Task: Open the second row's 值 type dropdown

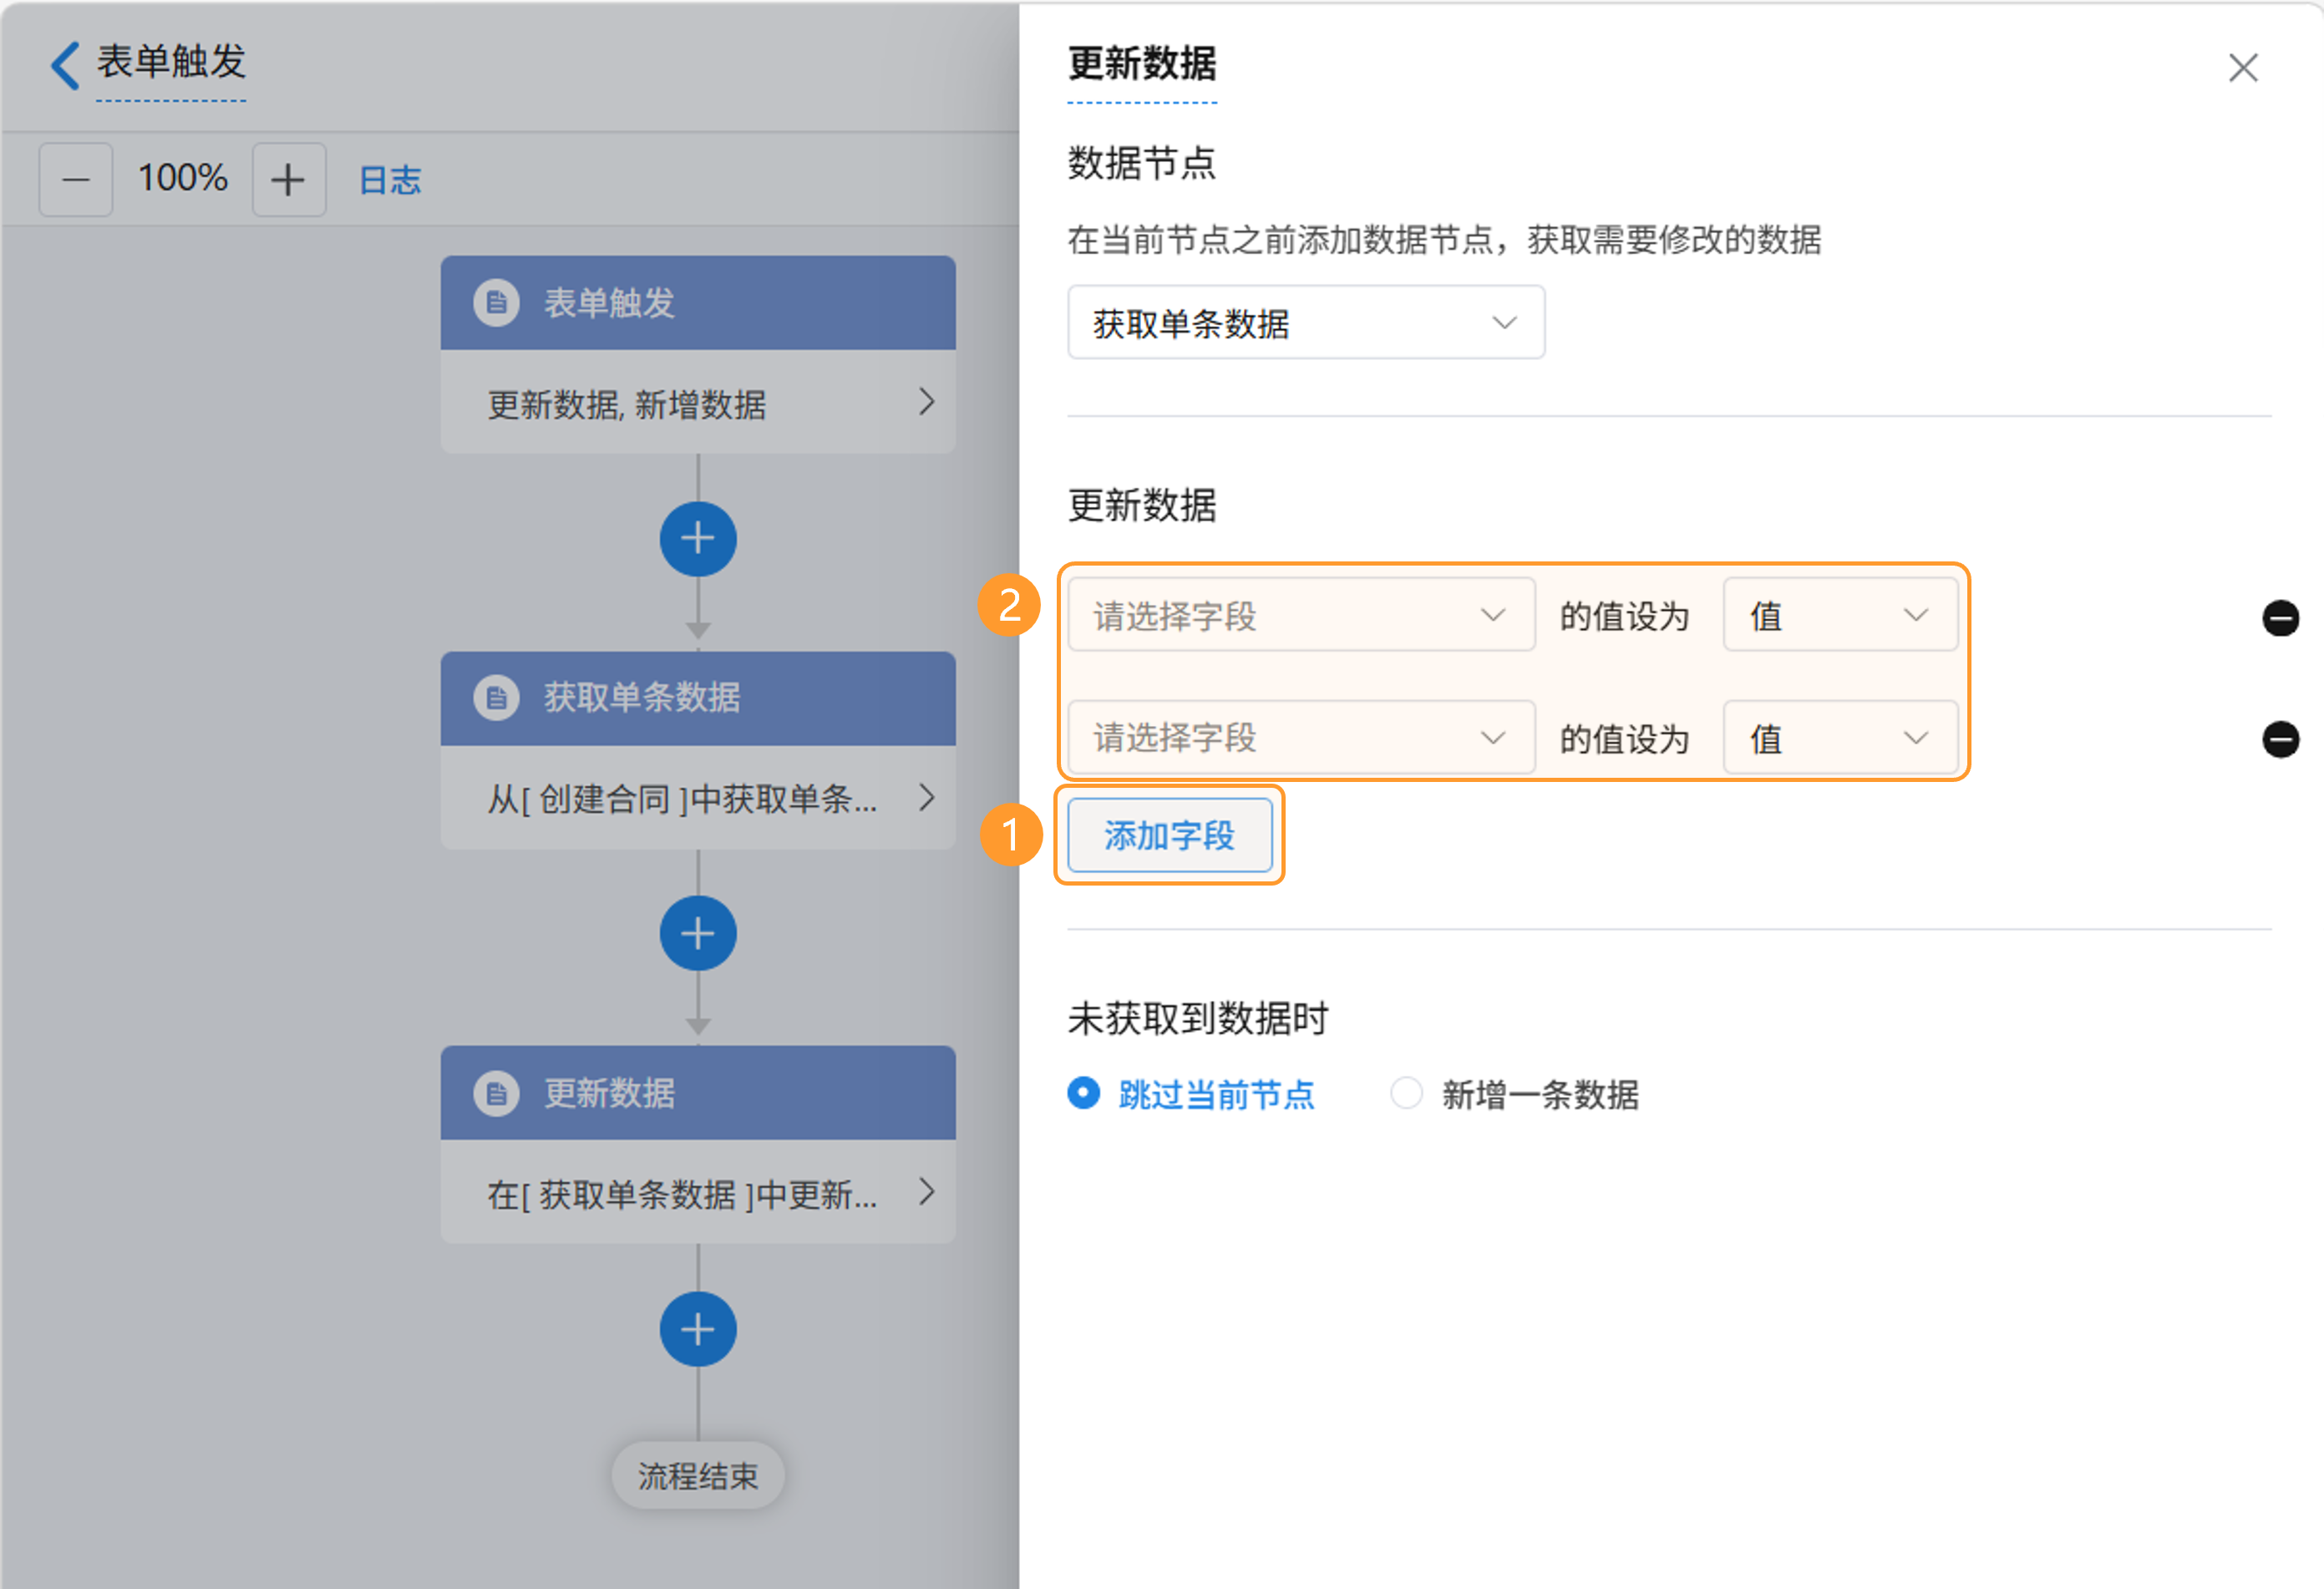Action: click(x=1839, y=738)
